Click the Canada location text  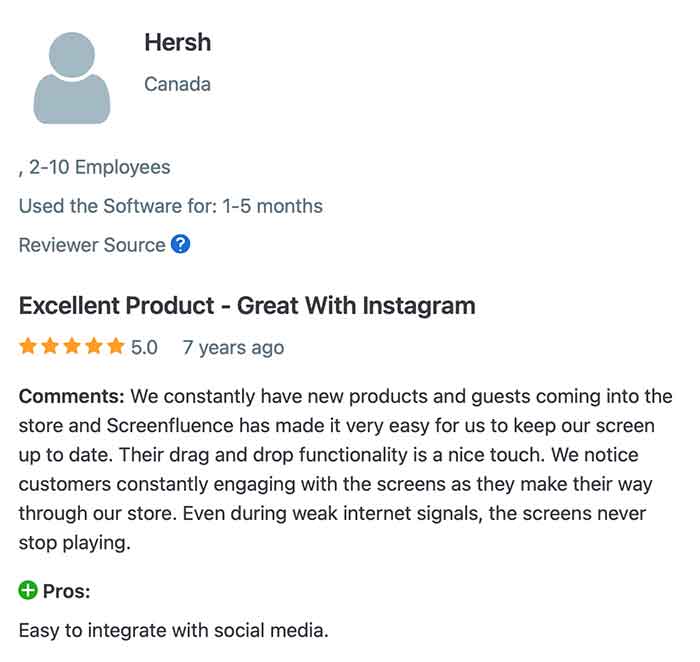point(177,84)
